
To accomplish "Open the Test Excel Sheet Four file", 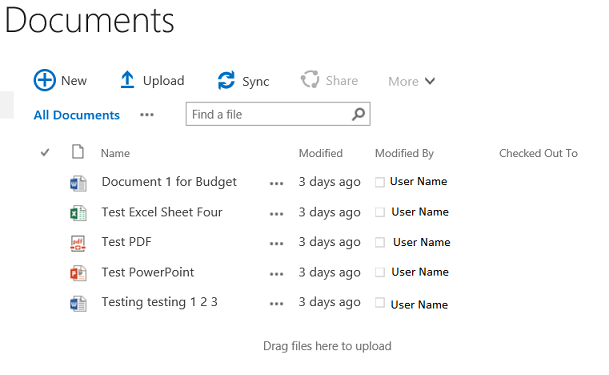I will coord(162,212).
